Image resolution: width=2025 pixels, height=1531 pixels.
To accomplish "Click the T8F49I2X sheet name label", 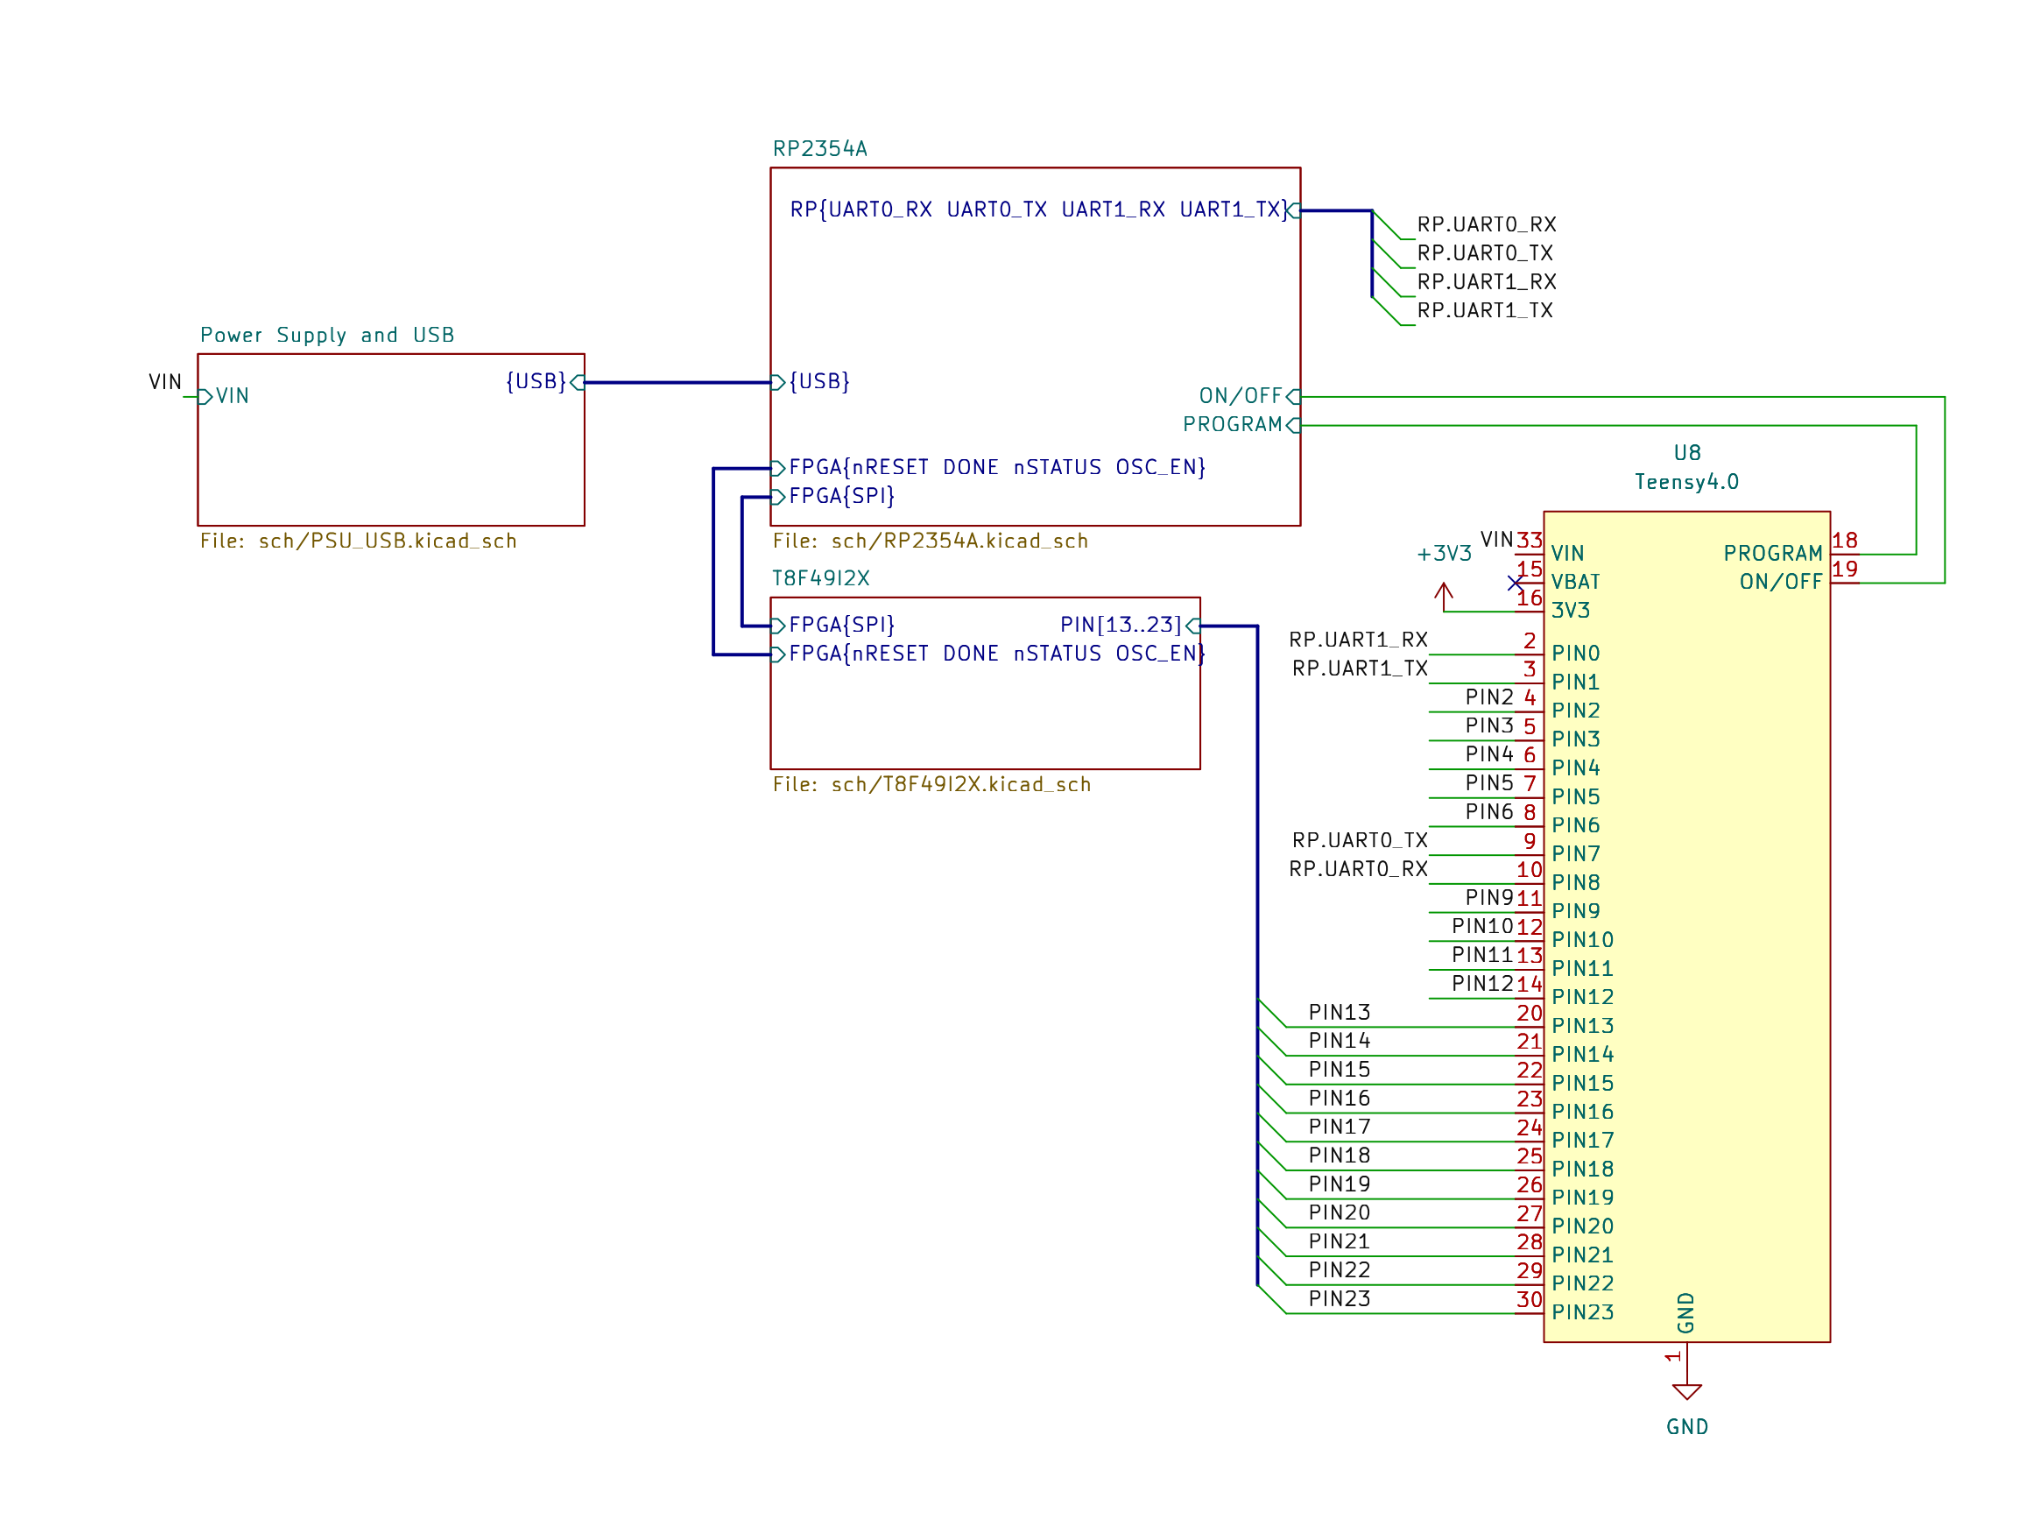I will tap(821, 579).
